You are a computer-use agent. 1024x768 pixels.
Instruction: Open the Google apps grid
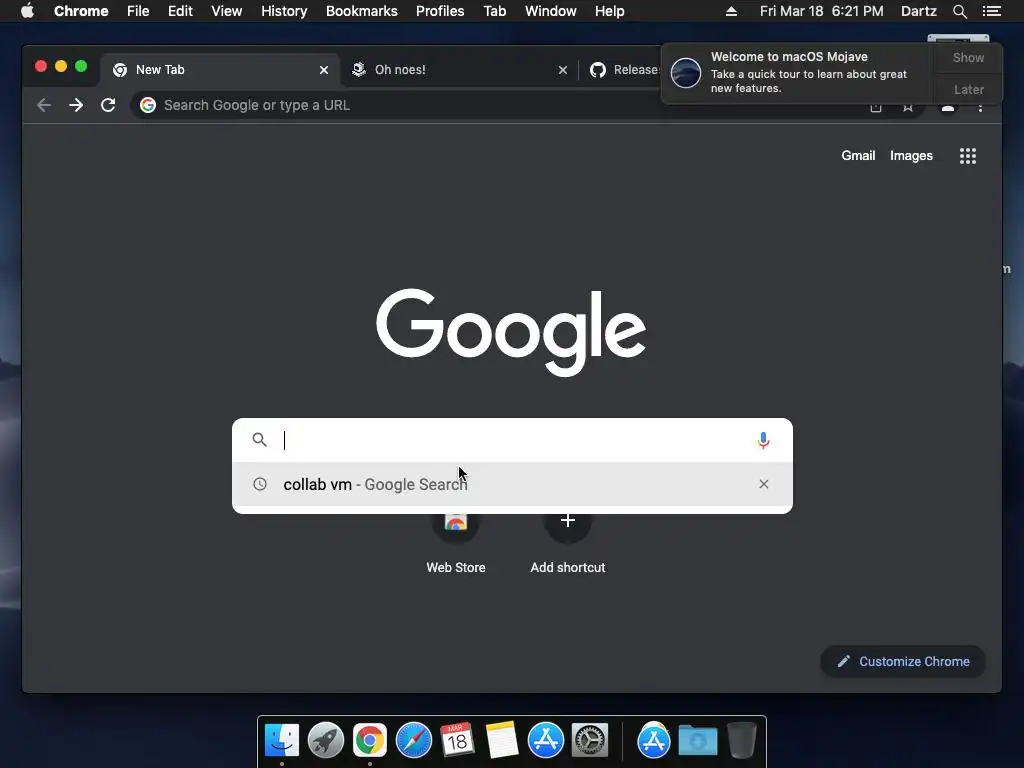click(x=968, y=156)
